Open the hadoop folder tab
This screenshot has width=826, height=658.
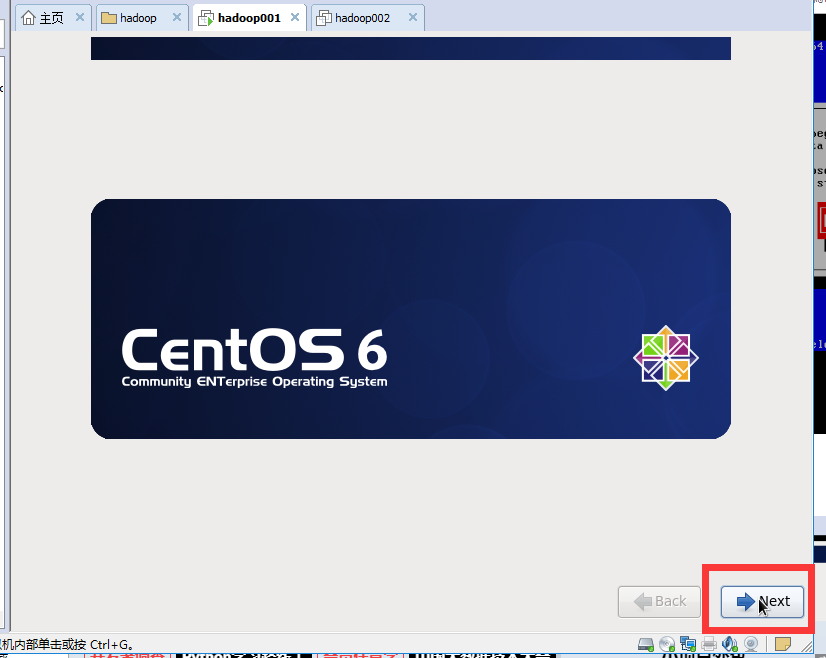142,18
